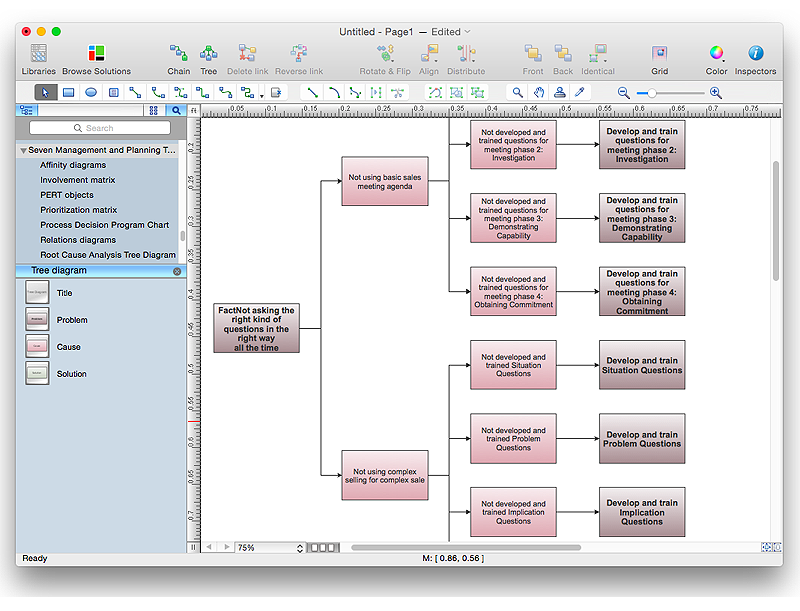Select the Tree connection tool
This screenshot has width=800, height=611.
click(x=208, y=54)
